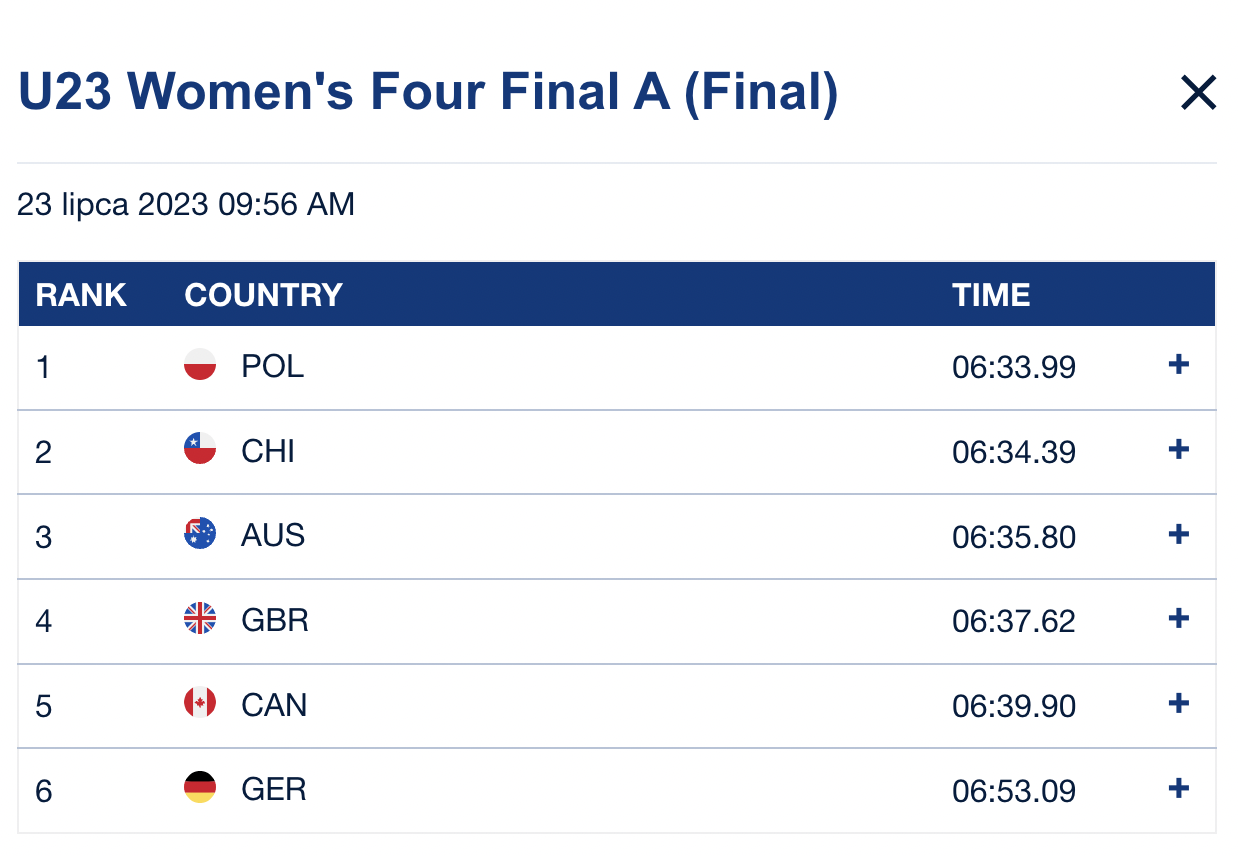Image resolution: width=1238 pixels, height=856 pixels.
Task: Click the Australia flag icon
Action: point(200,534)
